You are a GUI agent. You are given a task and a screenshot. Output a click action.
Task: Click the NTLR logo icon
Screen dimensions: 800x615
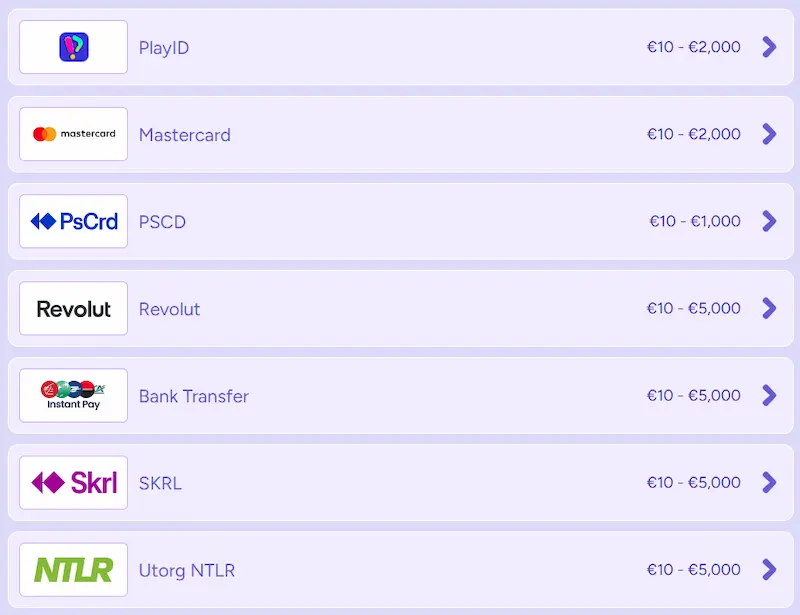tap(74, 570)
